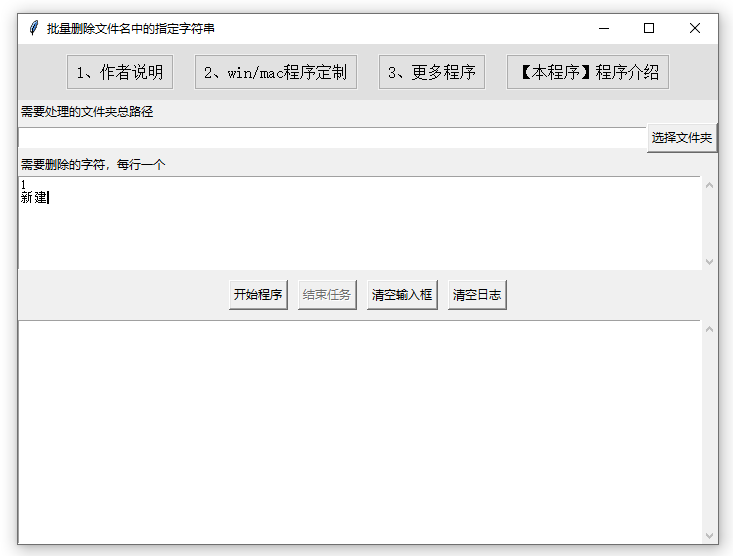Screen dimensions: 733x556
Task: Click 【本程序】程序介绍 button
Action: pyautogui.click(x=588, y=72)
